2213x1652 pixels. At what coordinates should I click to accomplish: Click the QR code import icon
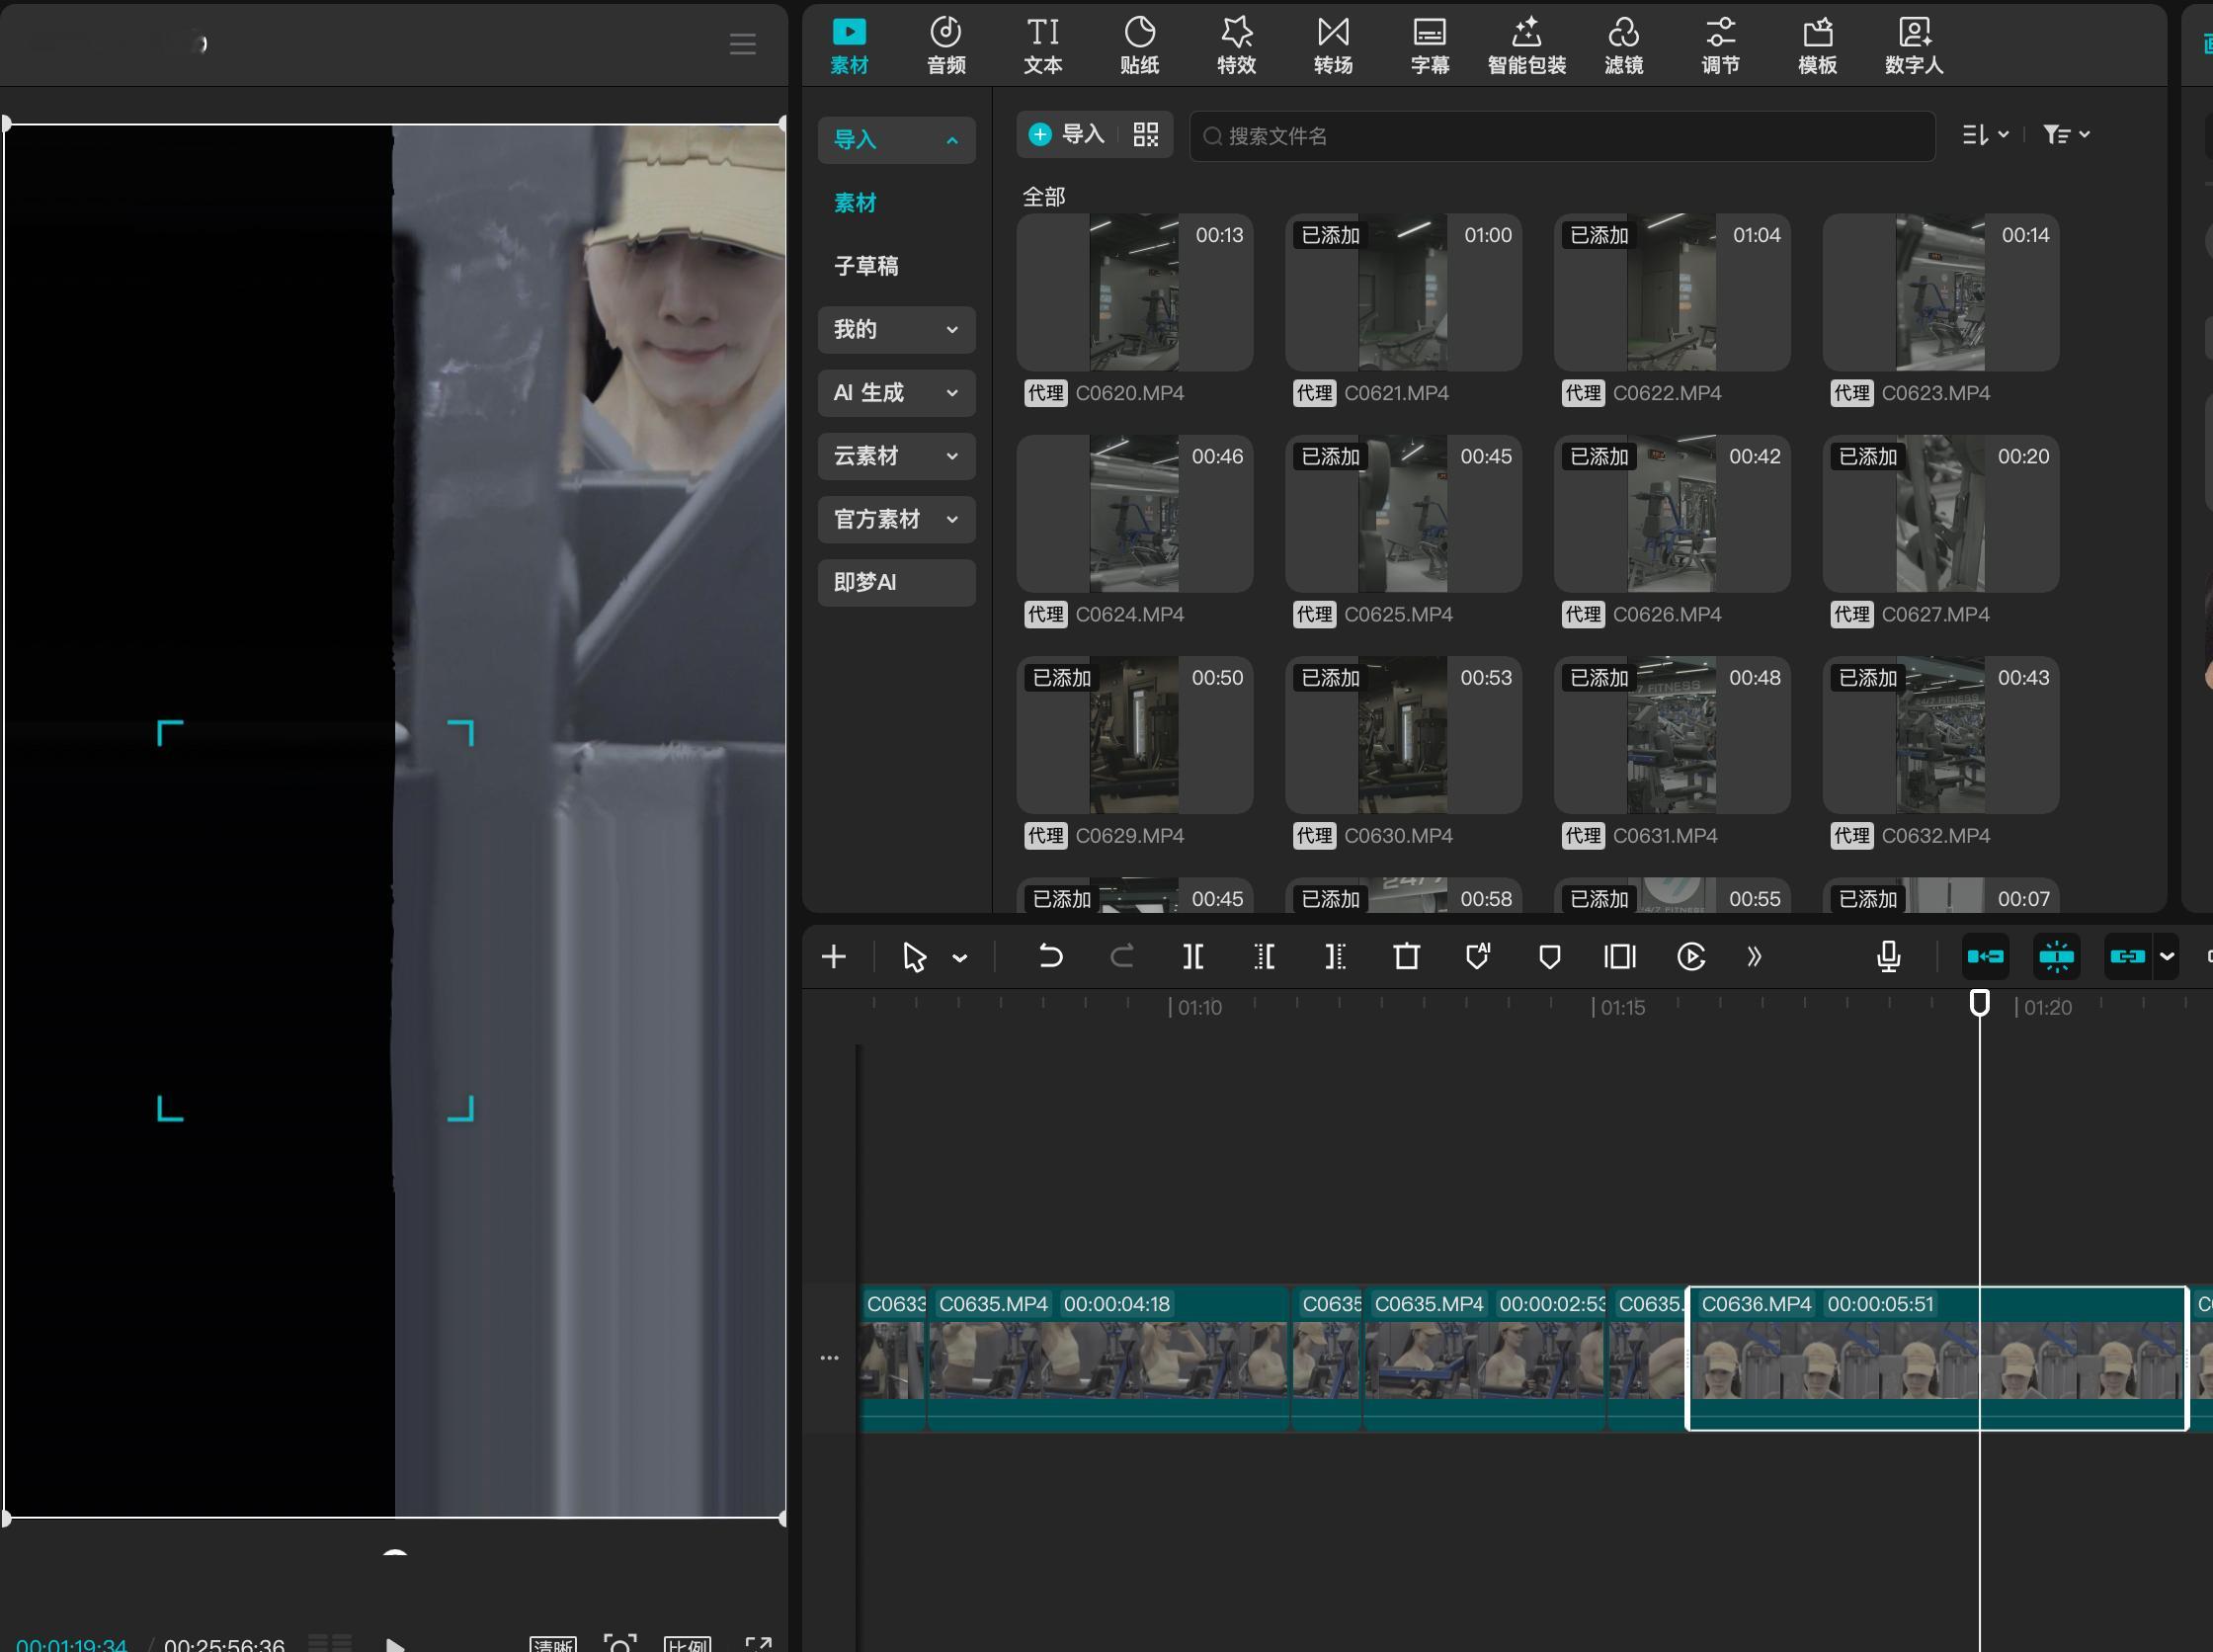[1146, 134]
